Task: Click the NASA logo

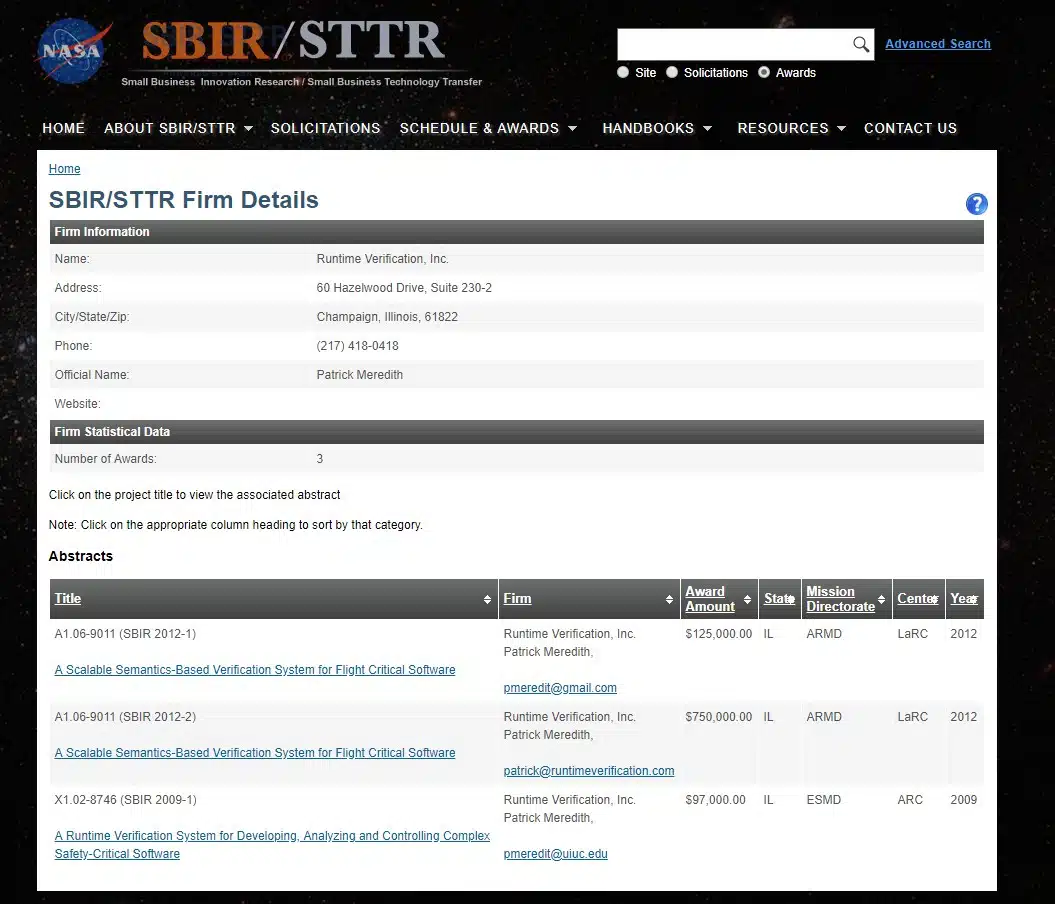Action: (73, 51)
